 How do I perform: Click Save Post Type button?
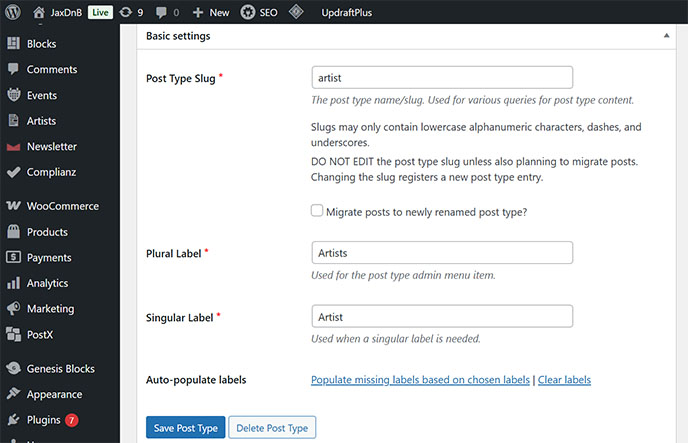click(185, 428)
